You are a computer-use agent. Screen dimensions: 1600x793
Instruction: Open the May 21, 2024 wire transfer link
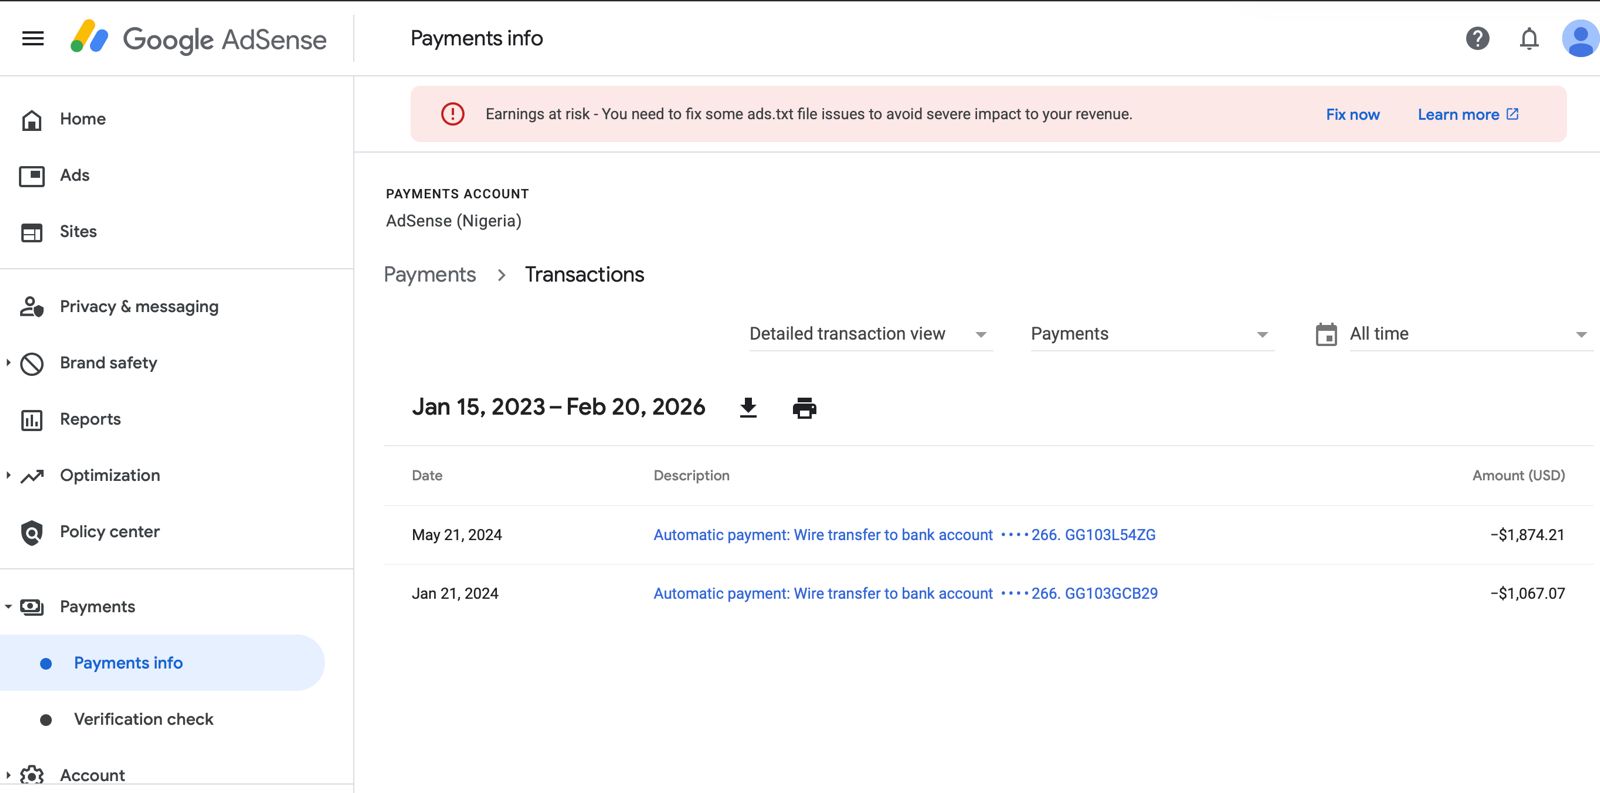903,535
